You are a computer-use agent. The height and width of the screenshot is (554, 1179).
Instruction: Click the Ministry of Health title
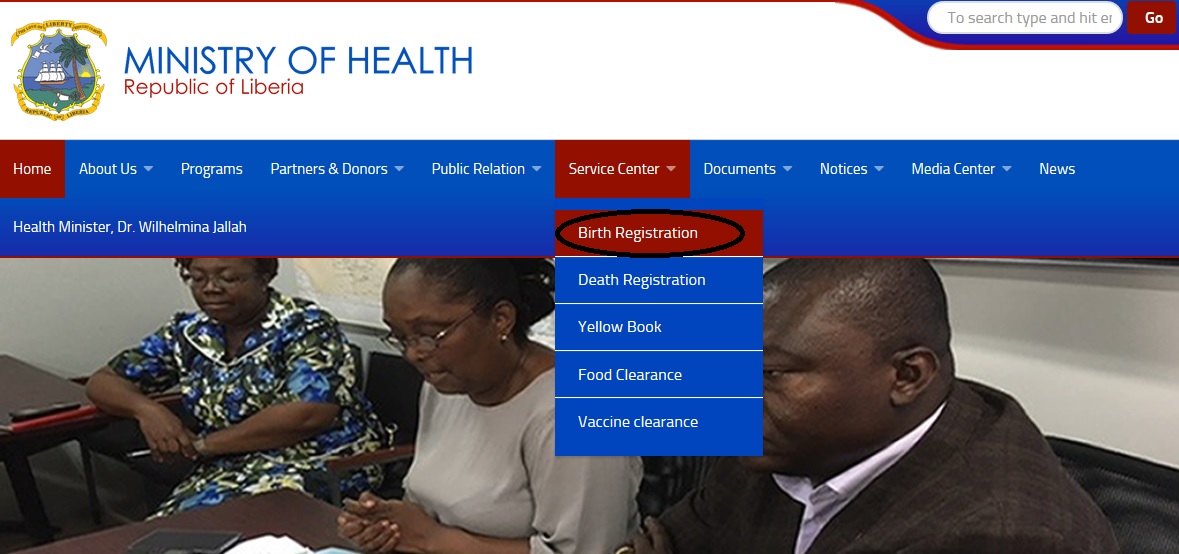298,61
